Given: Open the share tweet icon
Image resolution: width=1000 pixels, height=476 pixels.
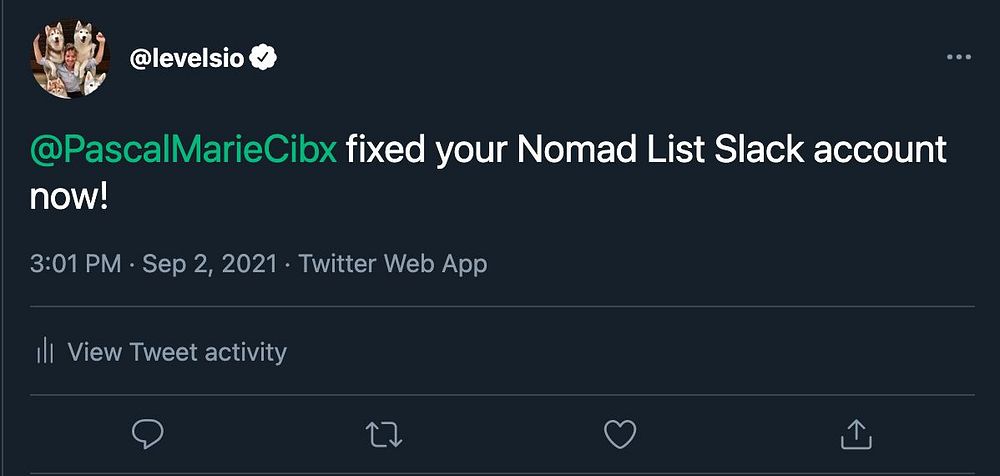Looking at the screenshot, I should pos(856,433).
